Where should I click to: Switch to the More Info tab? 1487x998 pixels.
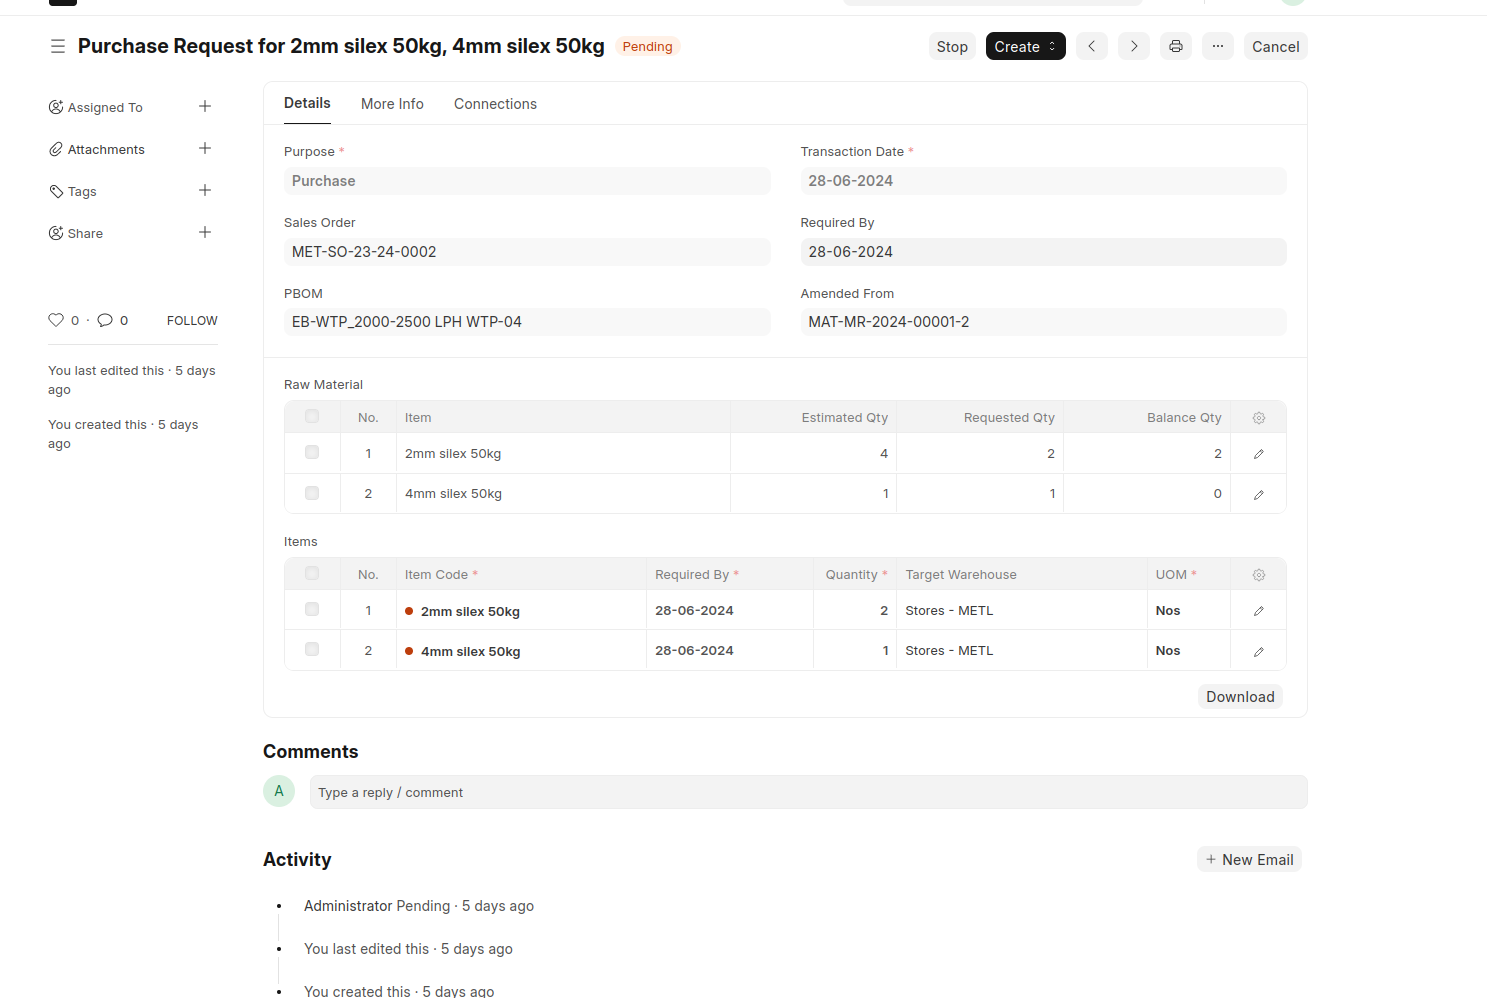392,104
